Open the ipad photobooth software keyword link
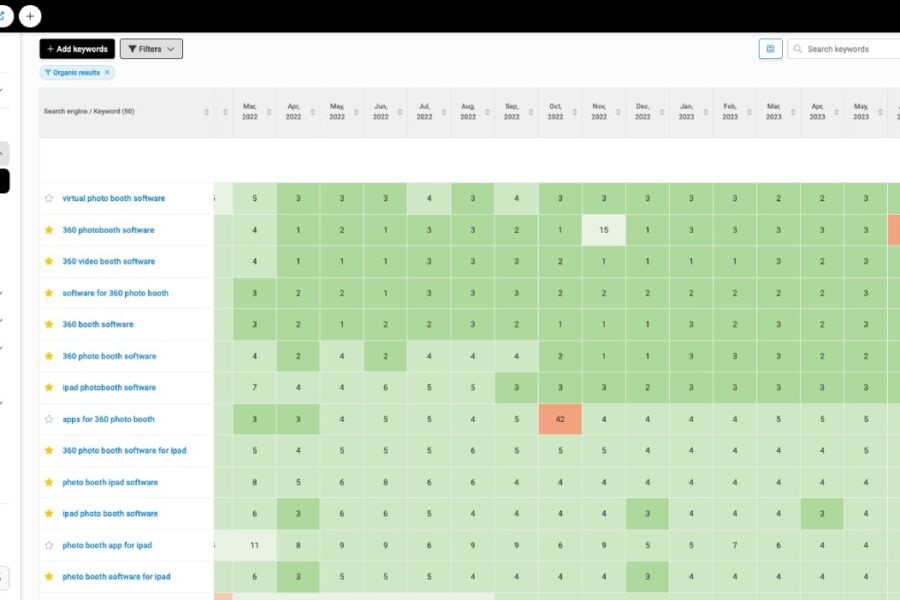This screenshot has height=600, width=900. coord(108,388)
